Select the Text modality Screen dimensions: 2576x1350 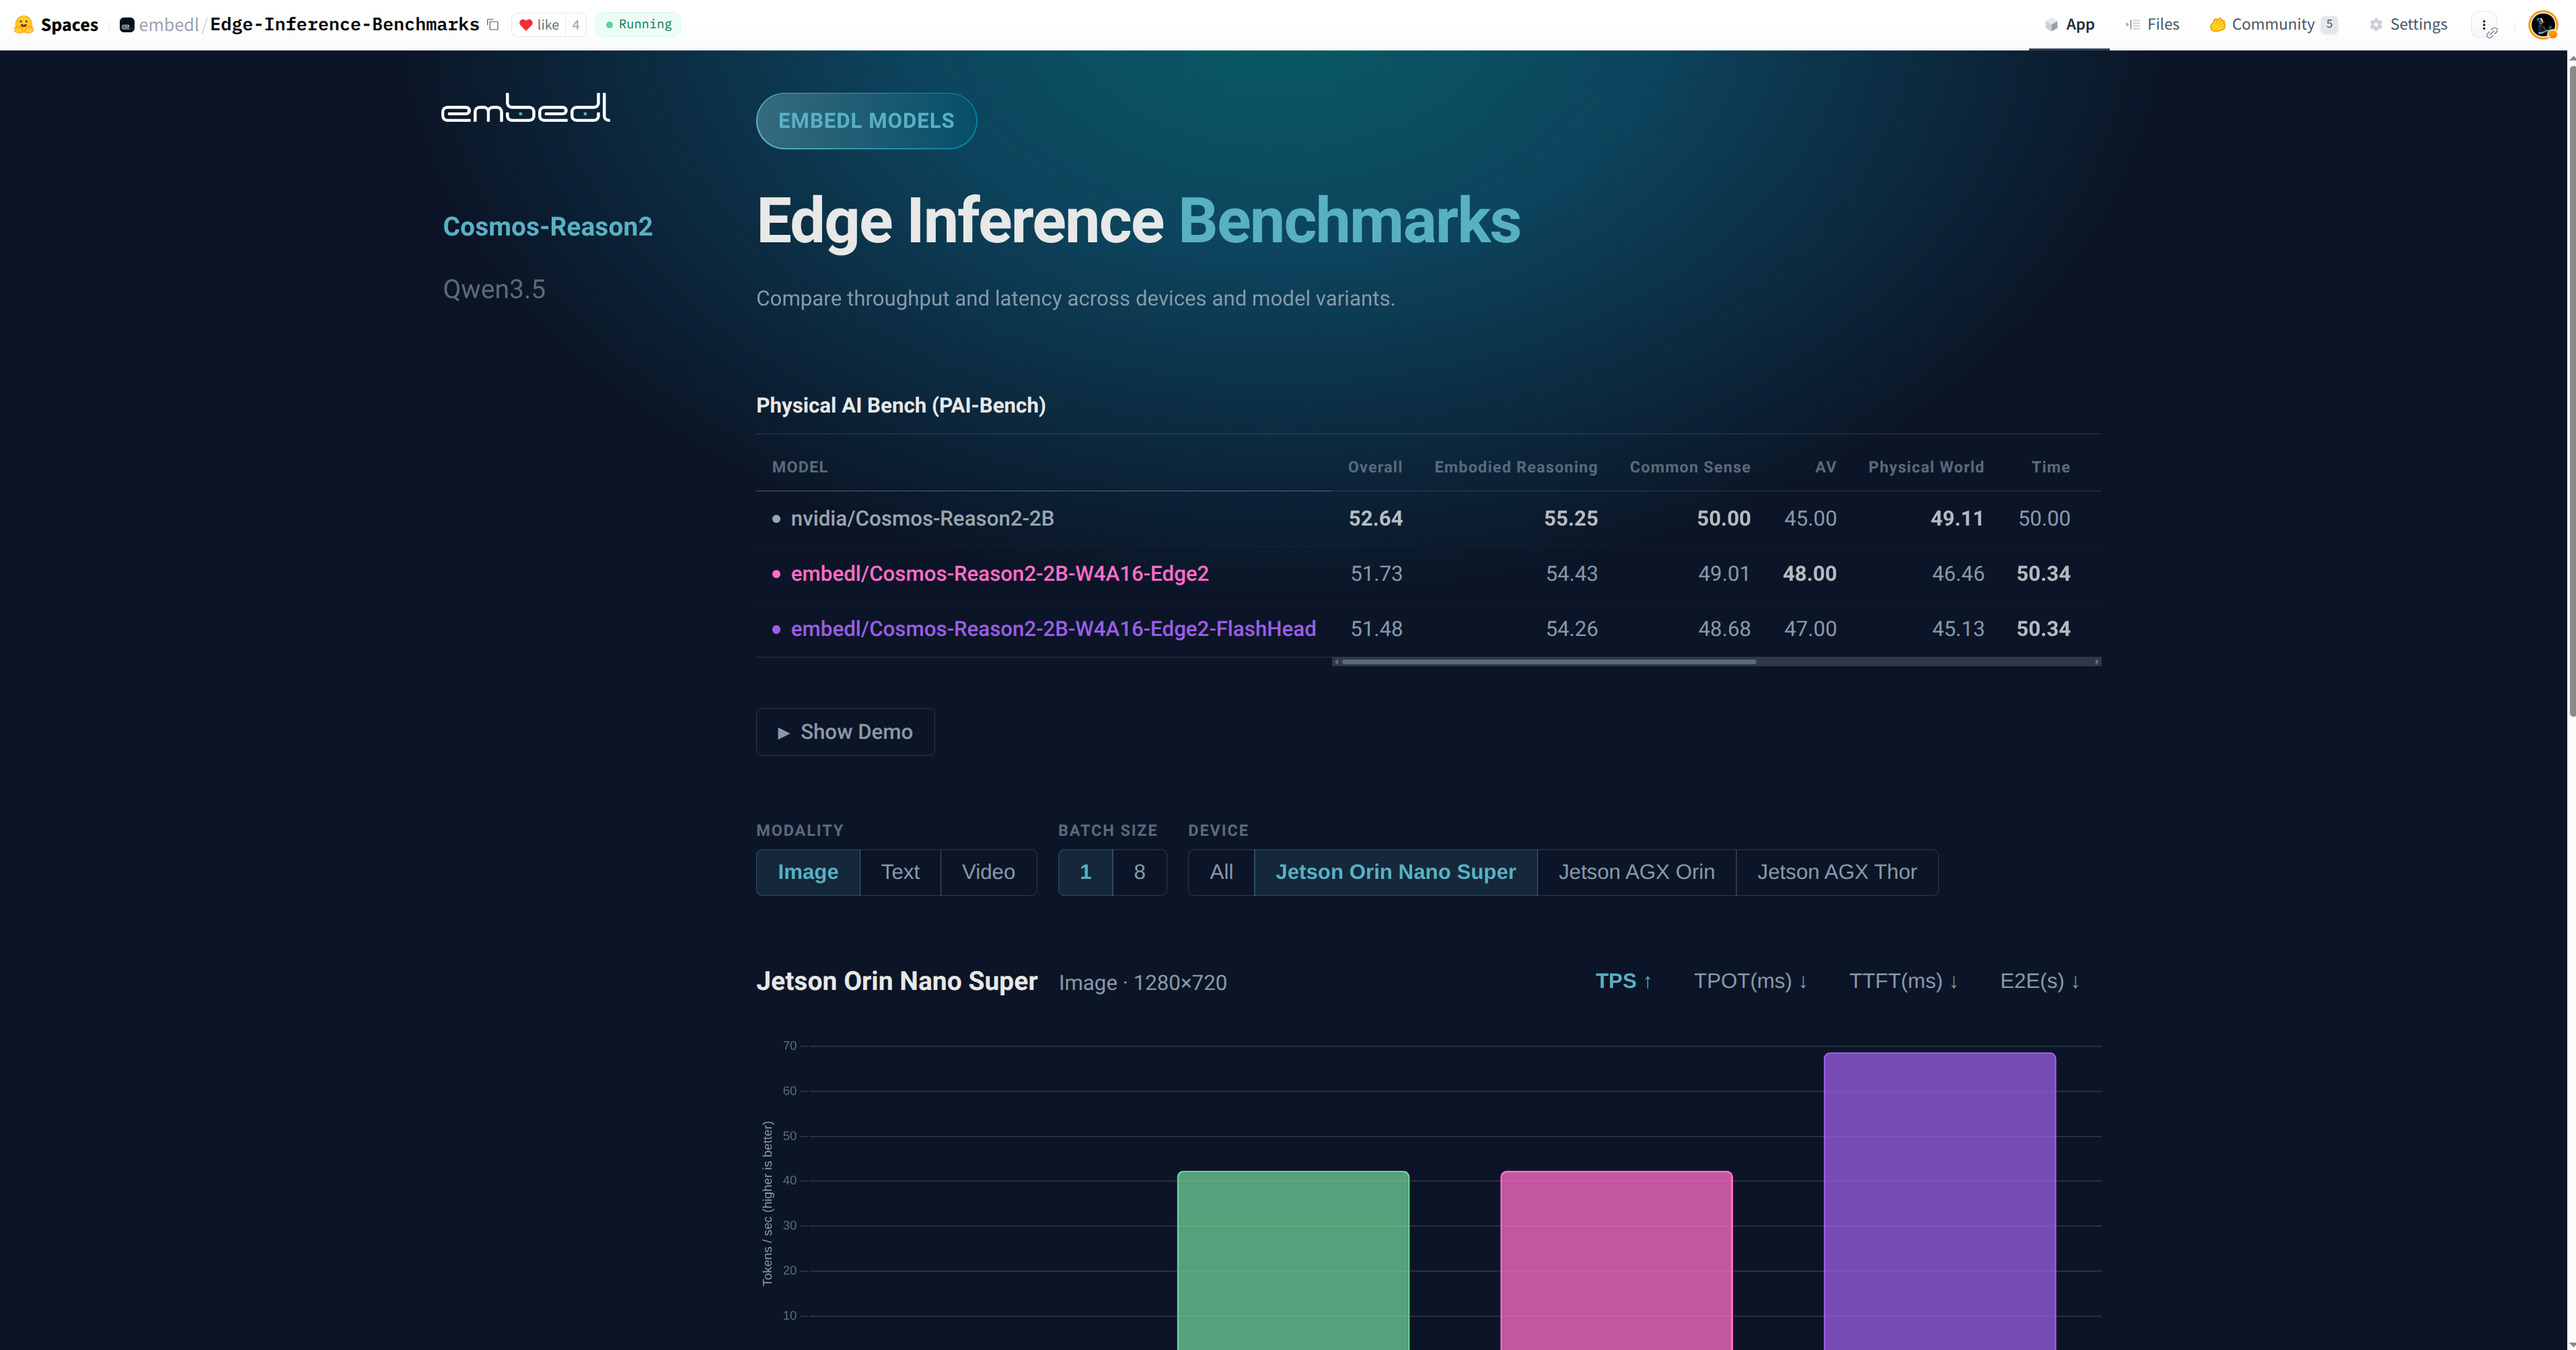point(900,872)
